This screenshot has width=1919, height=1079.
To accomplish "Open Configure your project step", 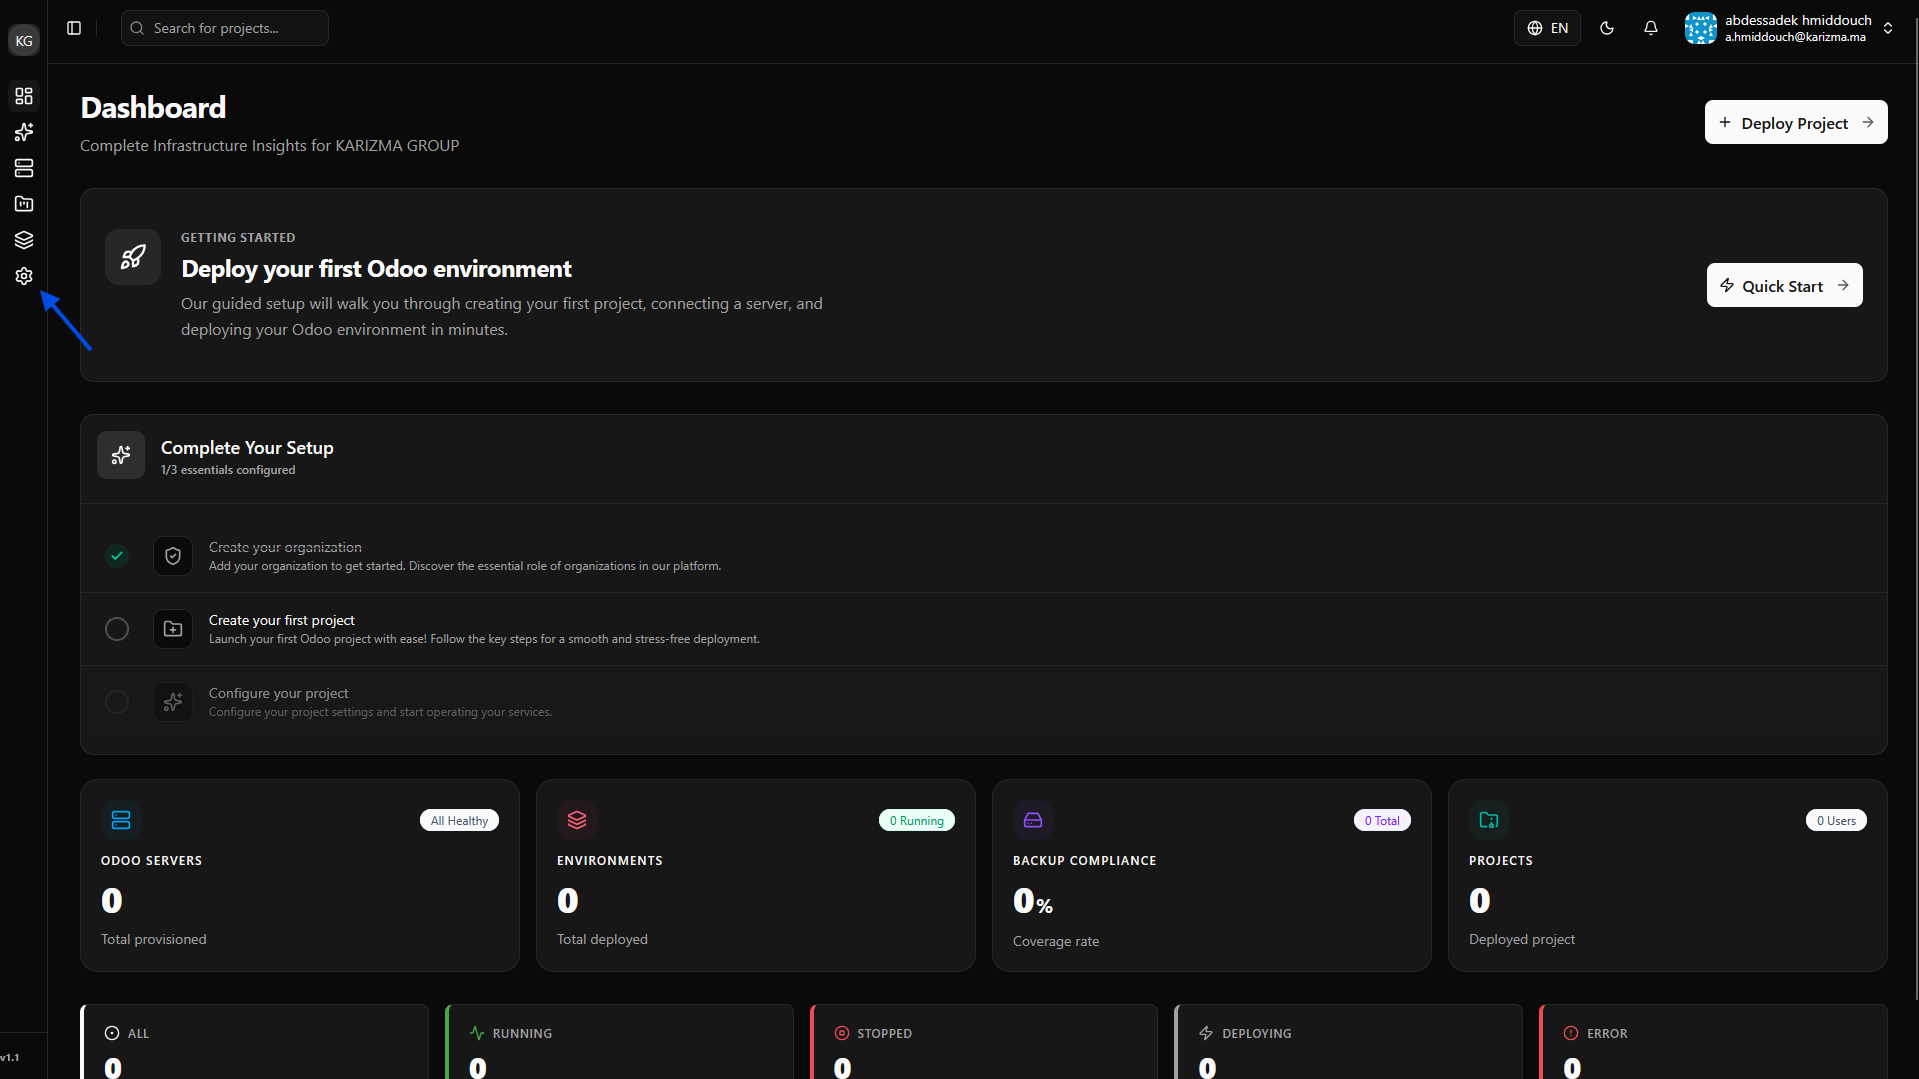I will [x=984, y=702].
